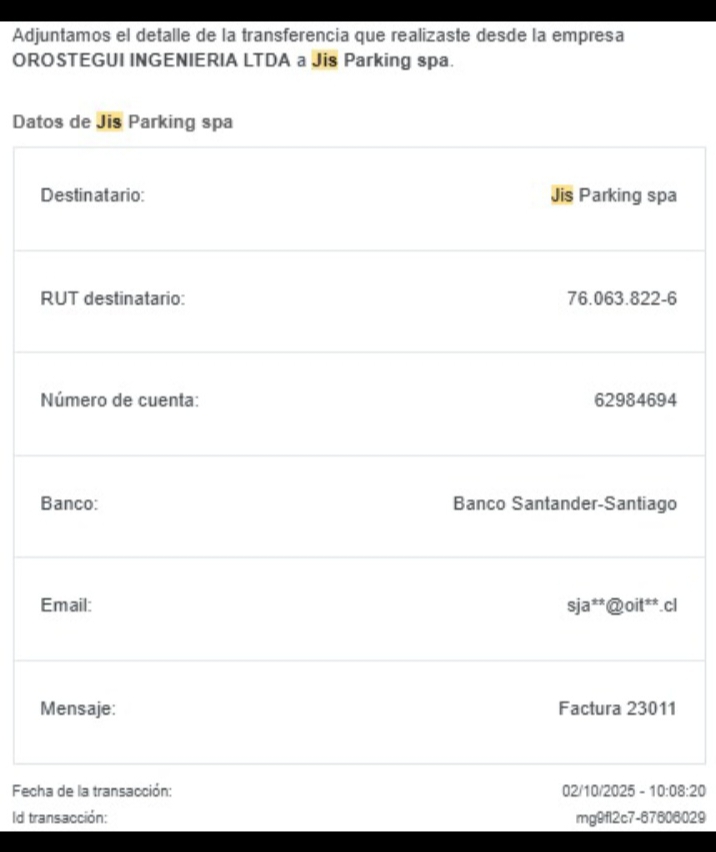The image size is (716, 852).
Task: Click the masked email sja**@oit**.cl
Action: coord(621,605)
